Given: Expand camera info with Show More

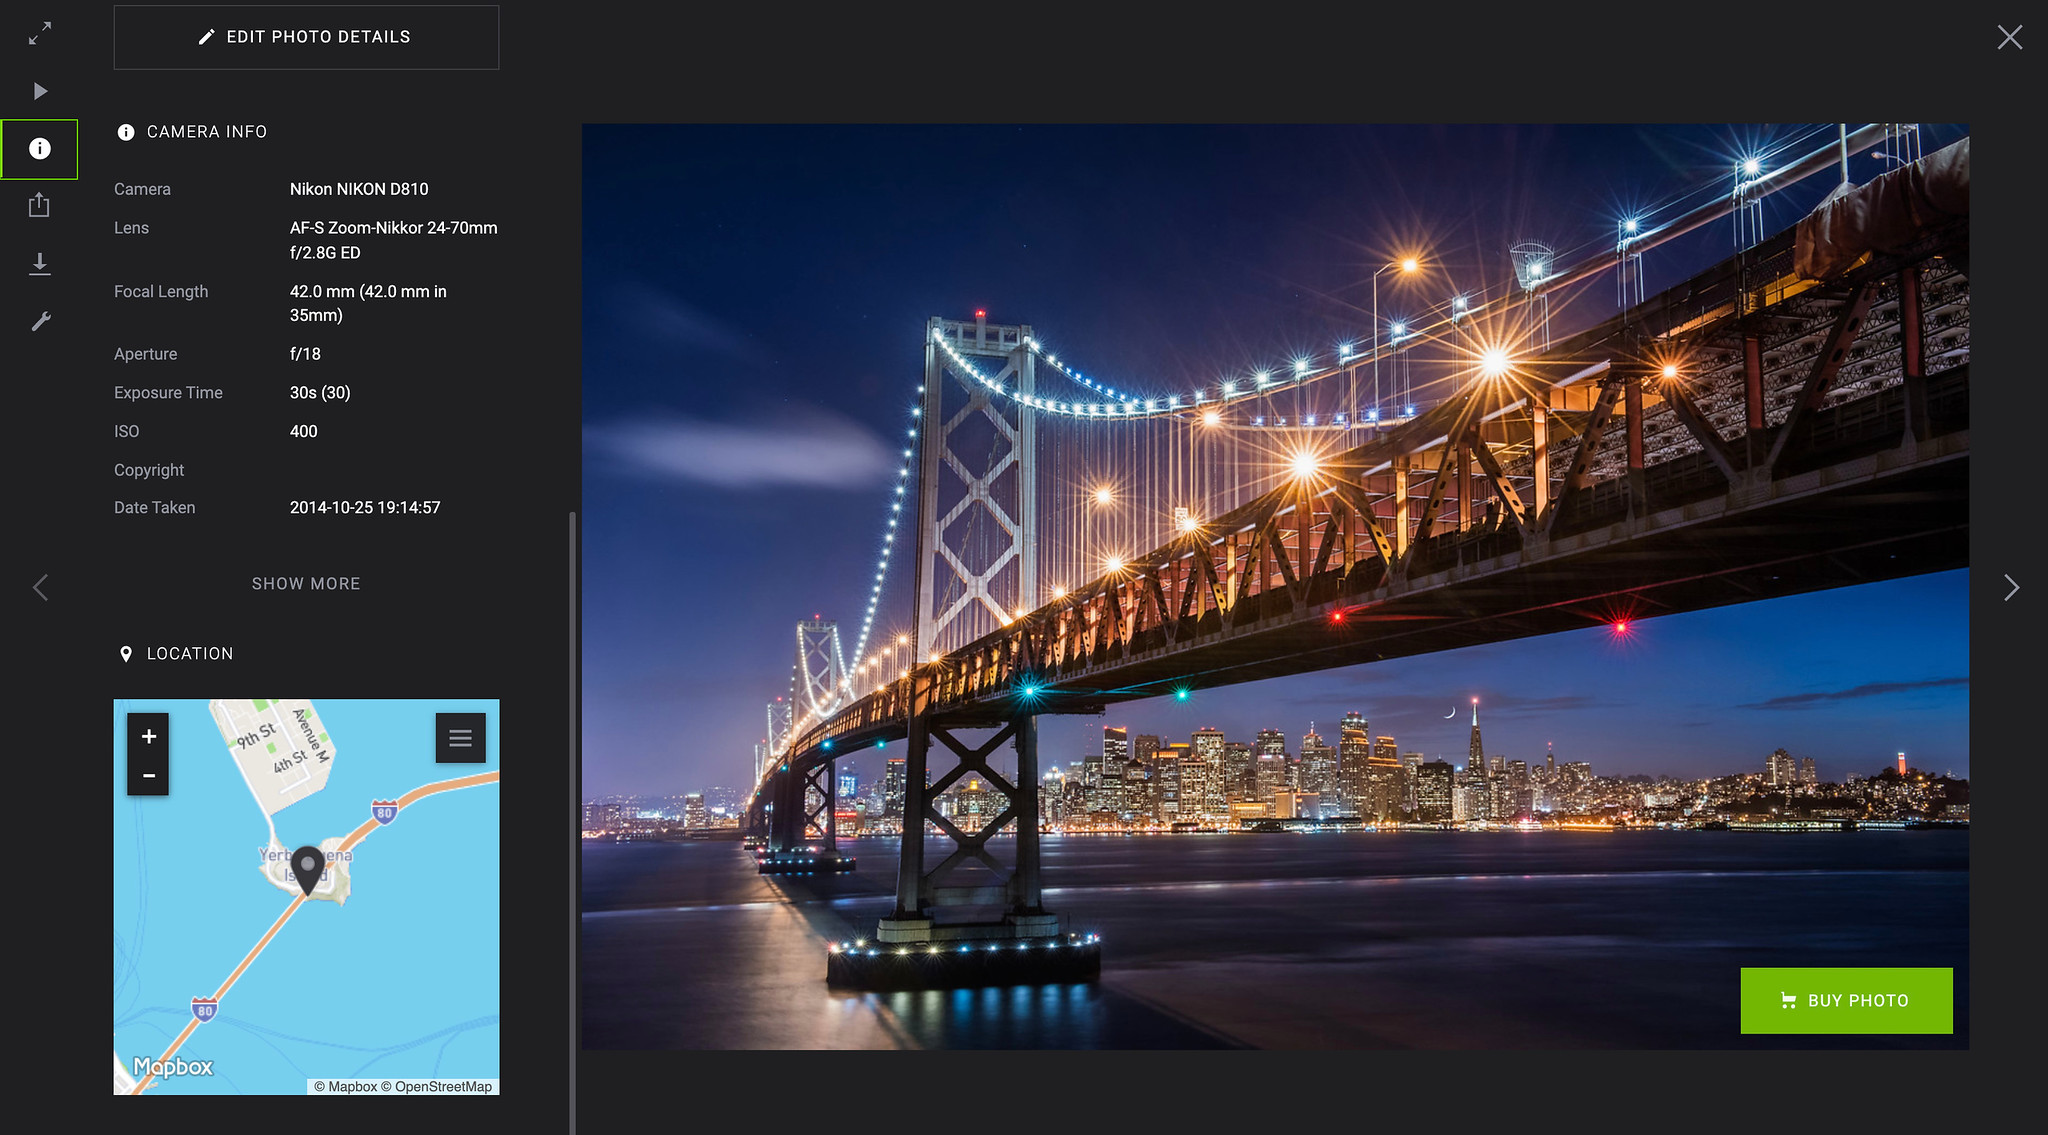Looking at the screenshot, I should click(306, 583).
